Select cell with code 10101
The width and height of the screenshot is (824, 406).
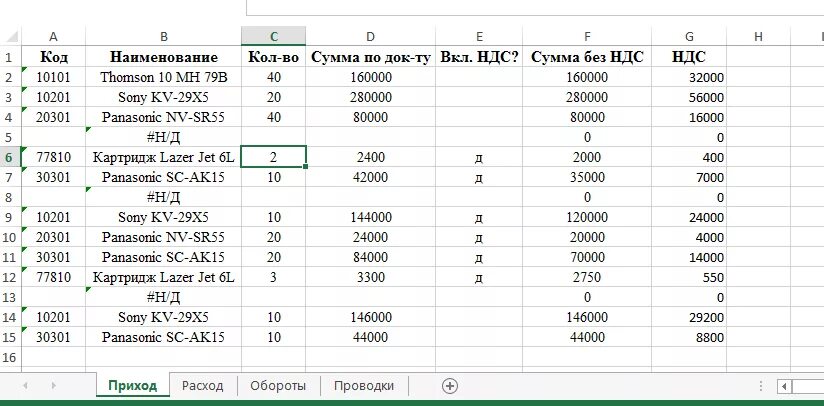(x=53, y=78)
